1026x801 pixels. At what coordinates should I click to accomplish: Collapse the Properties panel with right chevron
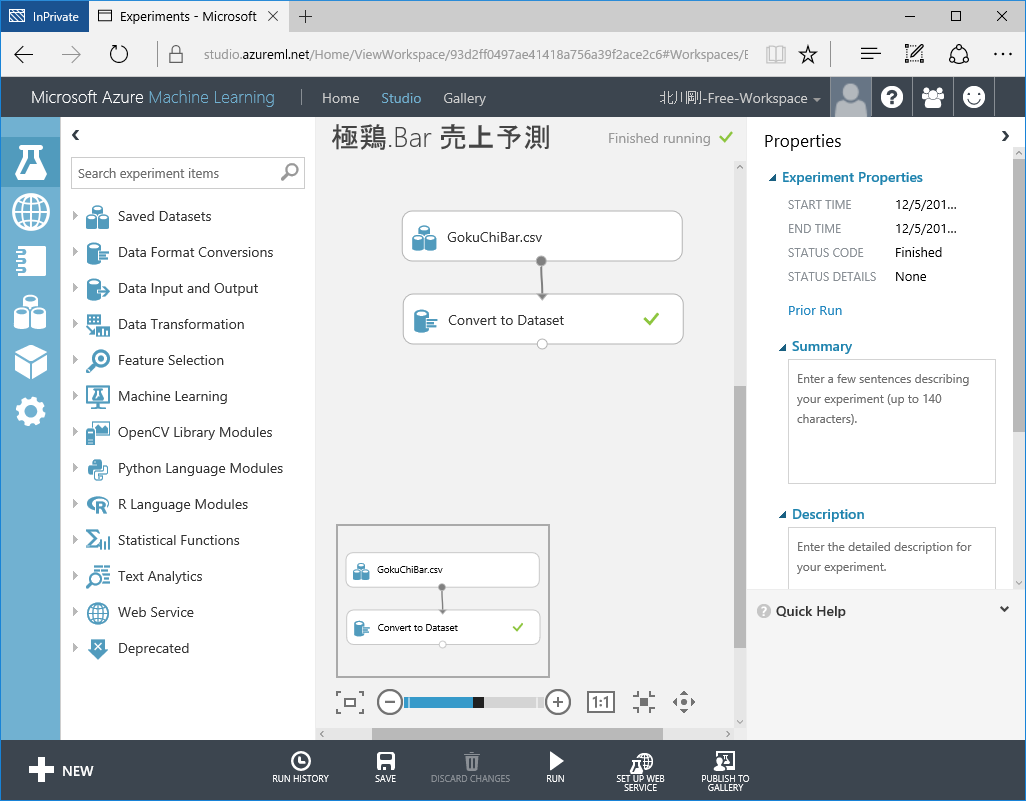pos(1005,136)
